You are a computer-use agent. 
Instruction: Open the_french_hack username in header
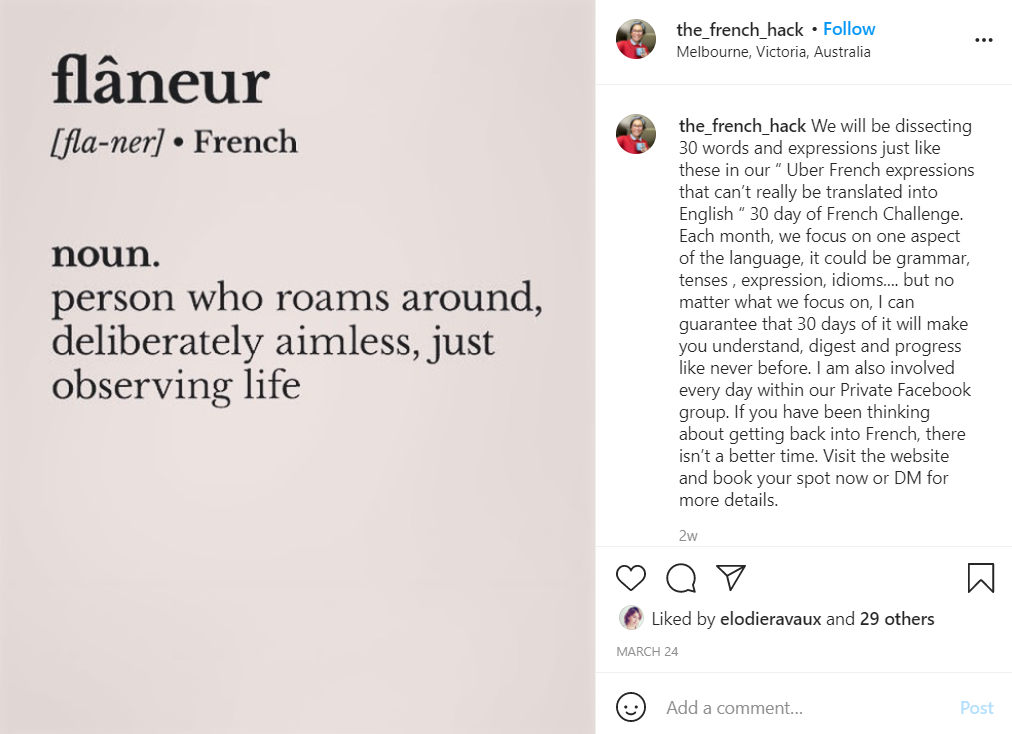pyautogui.click(x=740, y=30)
